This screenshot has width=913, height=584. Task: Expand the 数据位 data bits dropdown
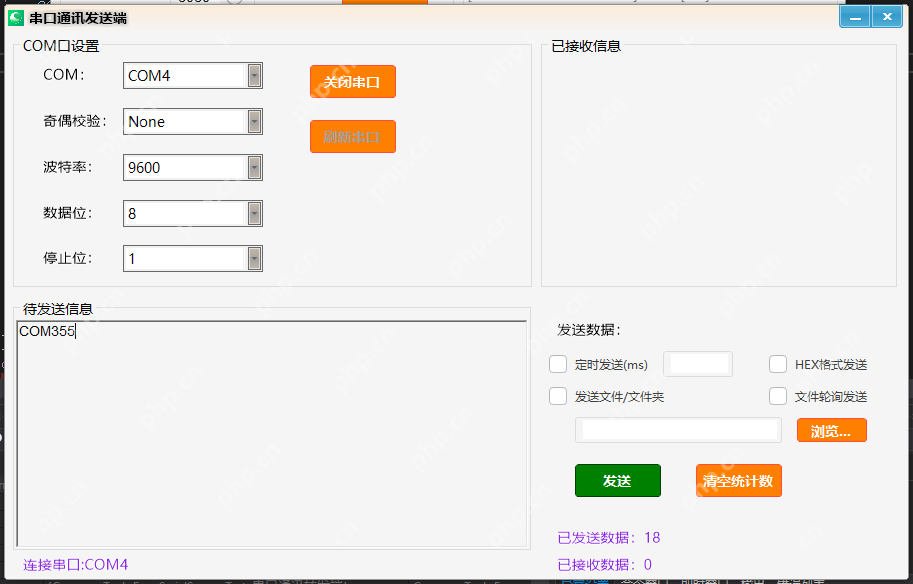[x=255, y=213]
